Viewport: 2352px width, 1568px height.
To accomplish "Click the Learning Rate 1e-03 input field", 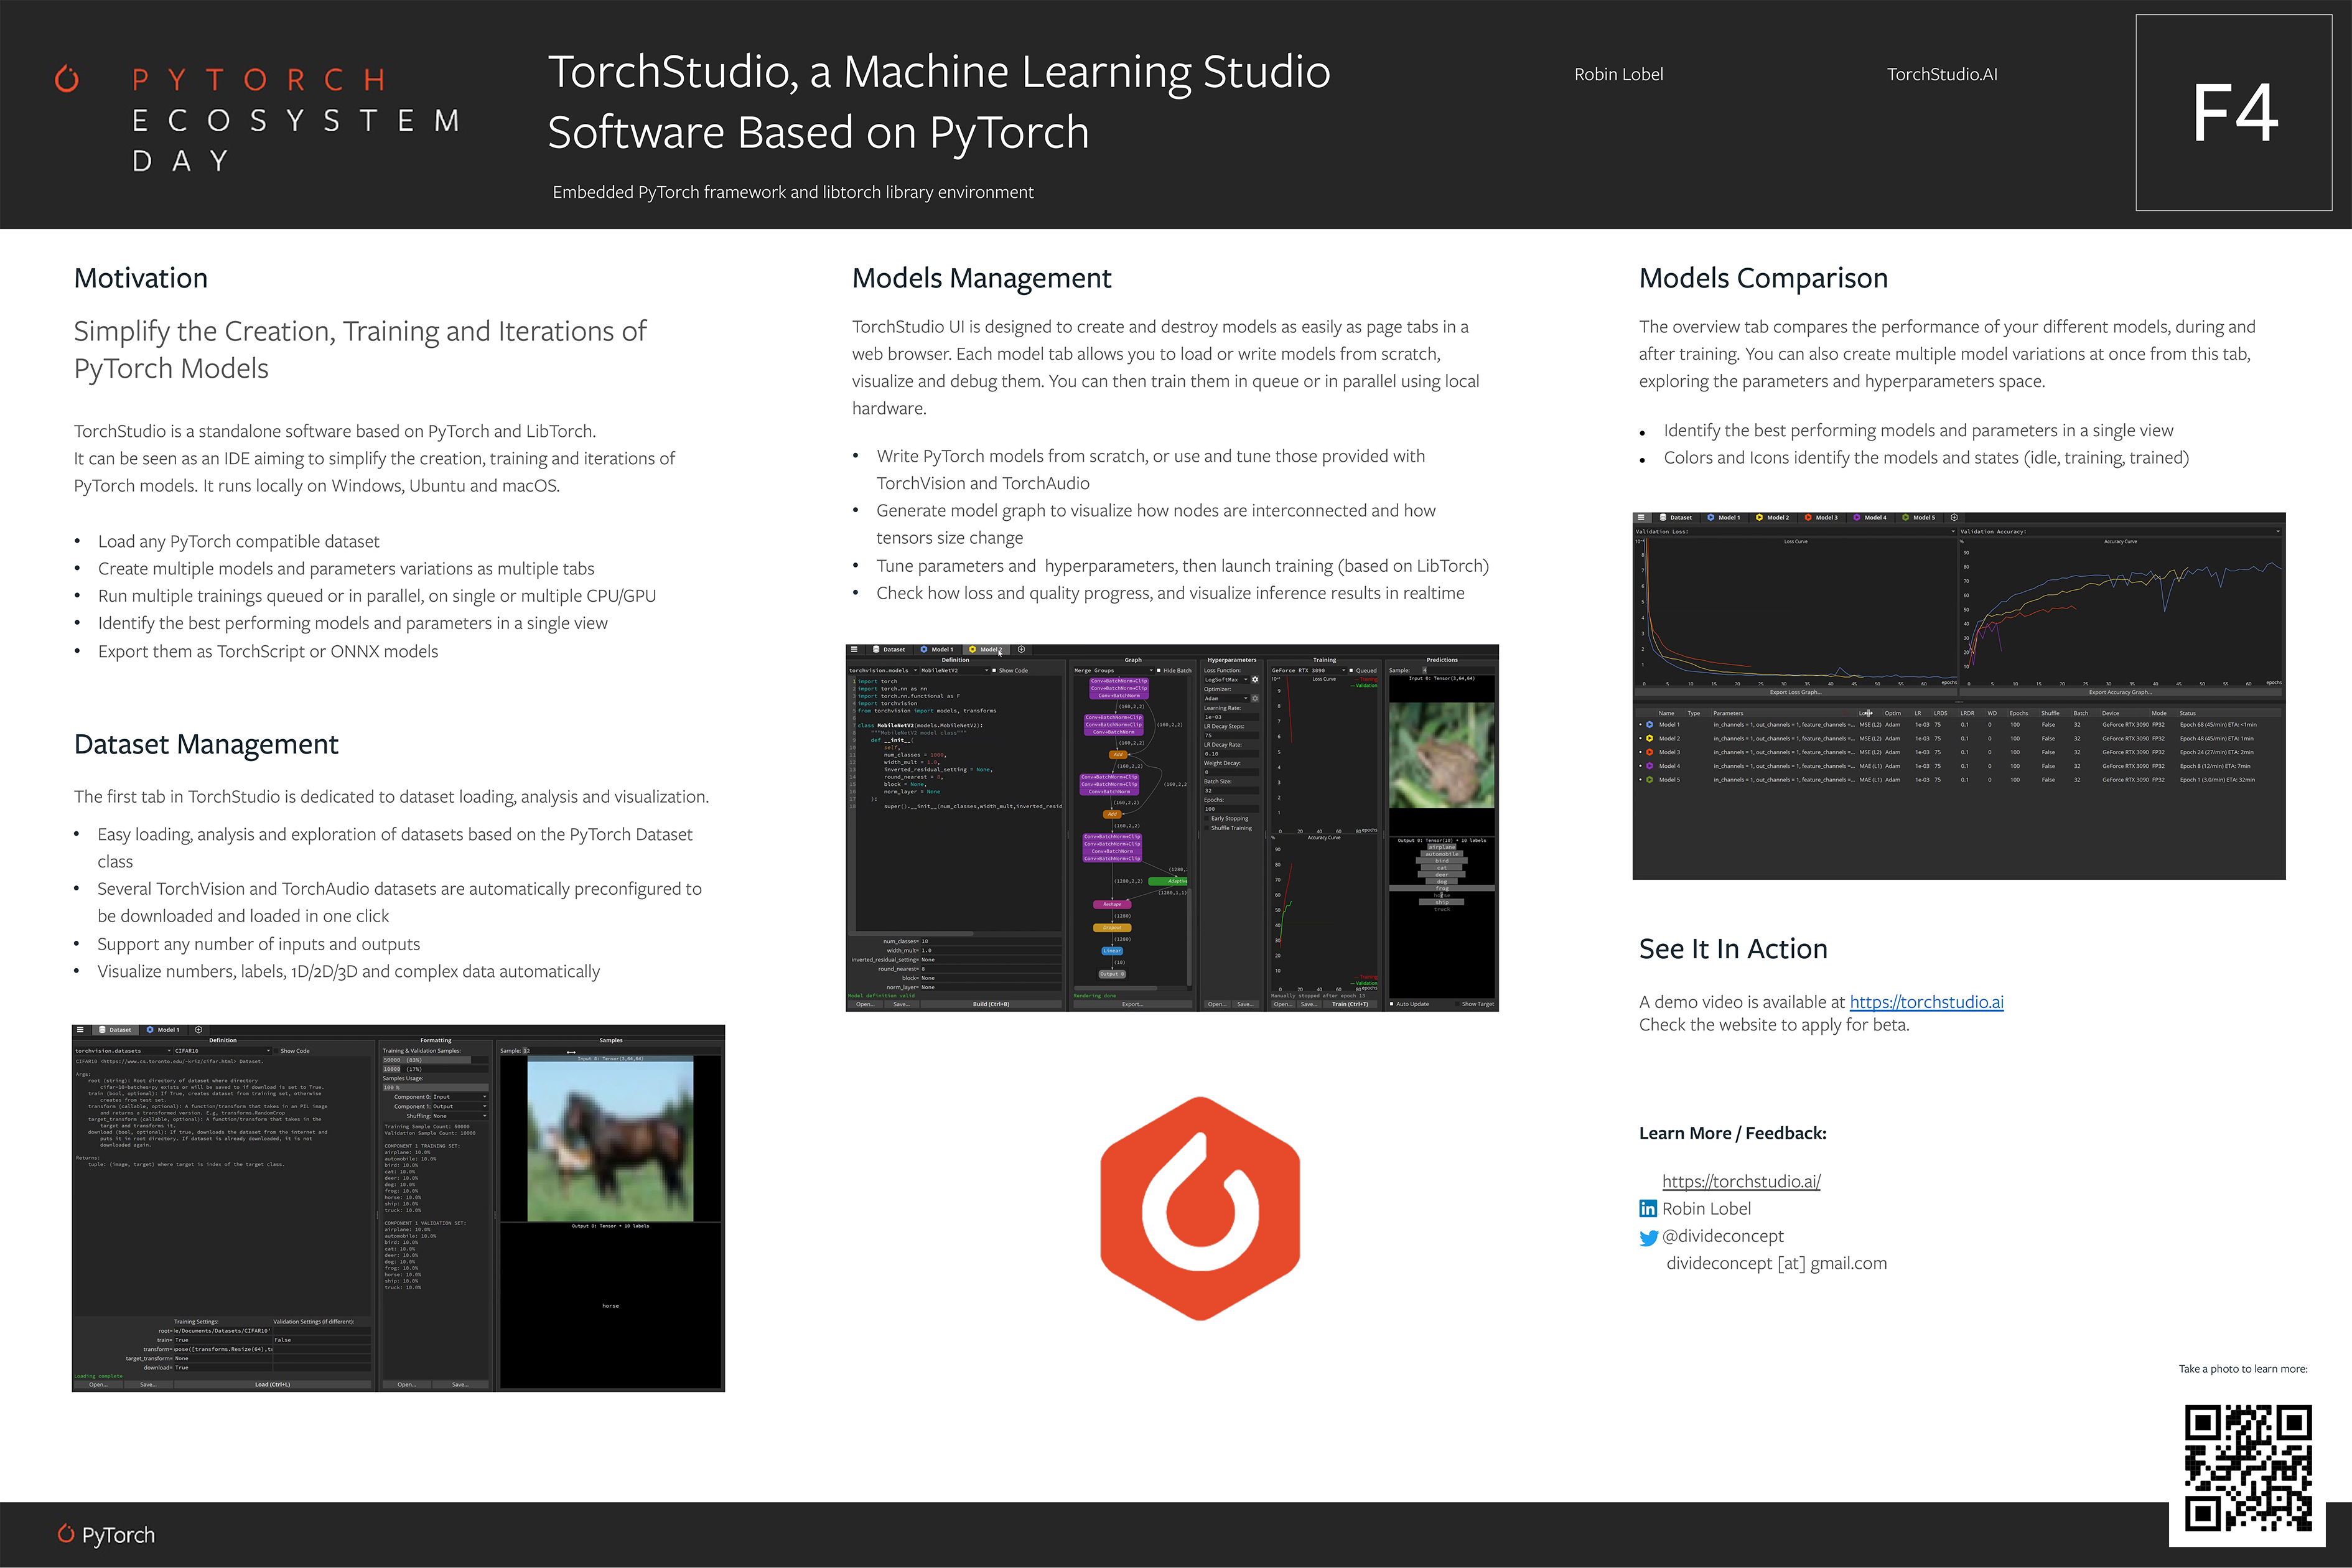I will pos(1231,717).
